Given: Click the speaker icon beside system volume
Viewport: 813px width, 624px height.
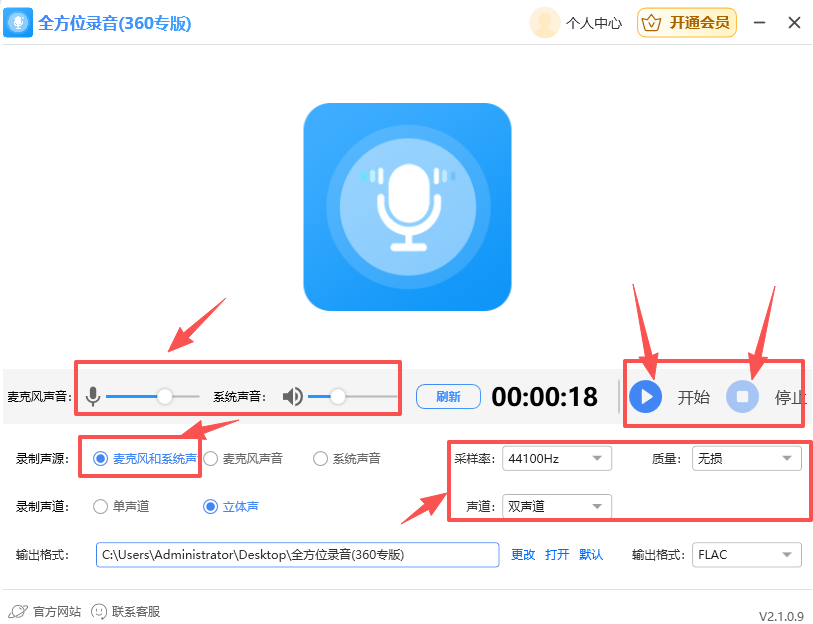Looking at the screenshot, I should [291, 396].
